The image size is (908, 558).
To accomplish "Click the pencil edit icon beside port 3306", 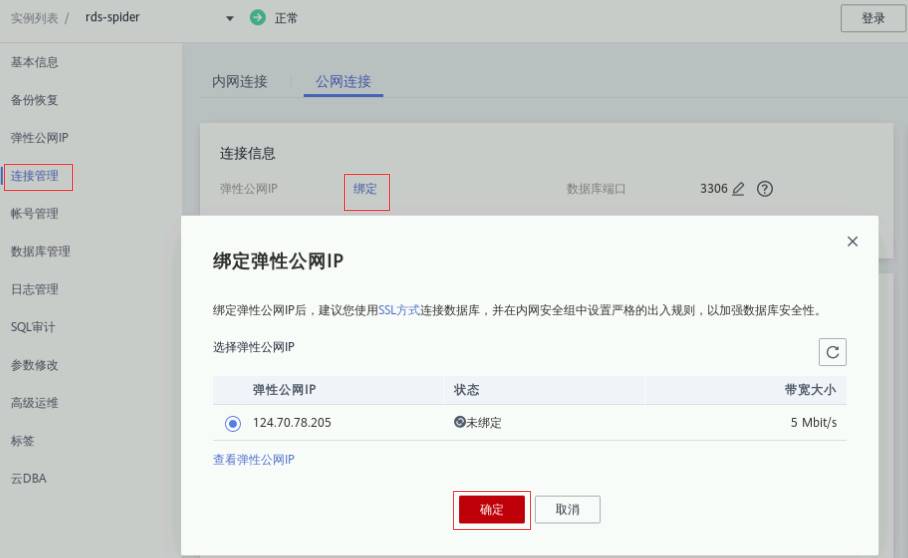I will 738,189.
